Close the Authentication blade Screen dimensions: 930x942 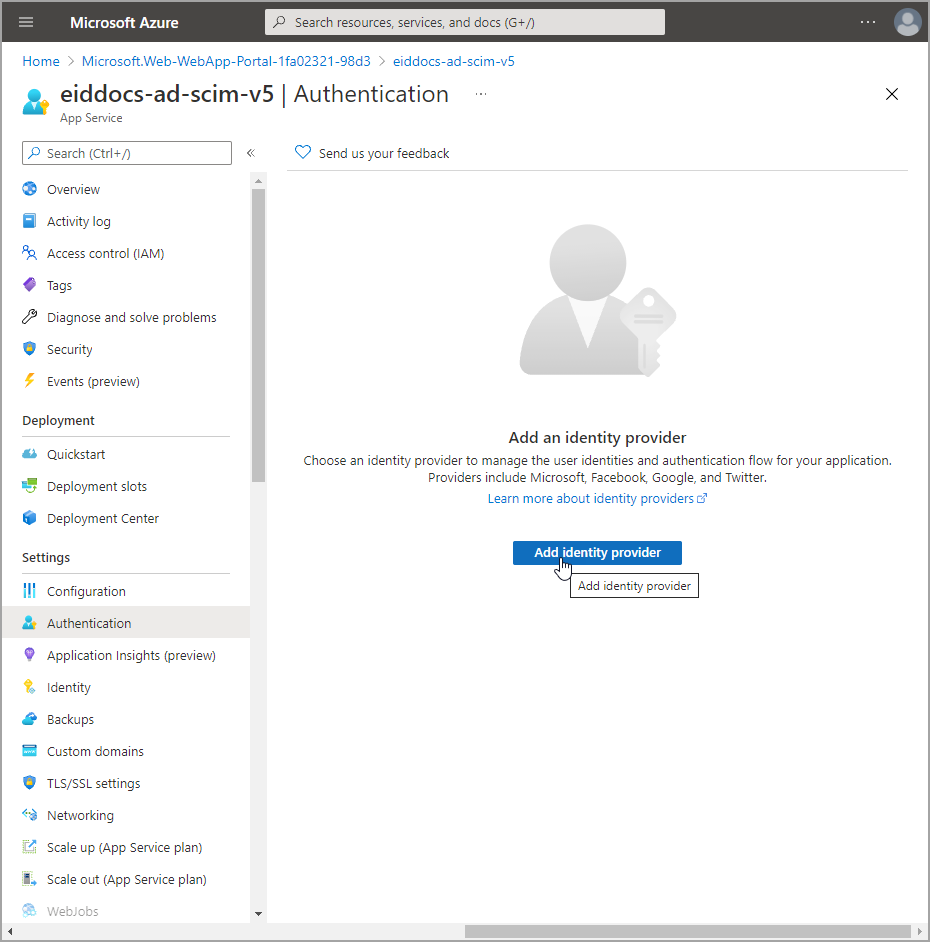(x=892, y=94)
